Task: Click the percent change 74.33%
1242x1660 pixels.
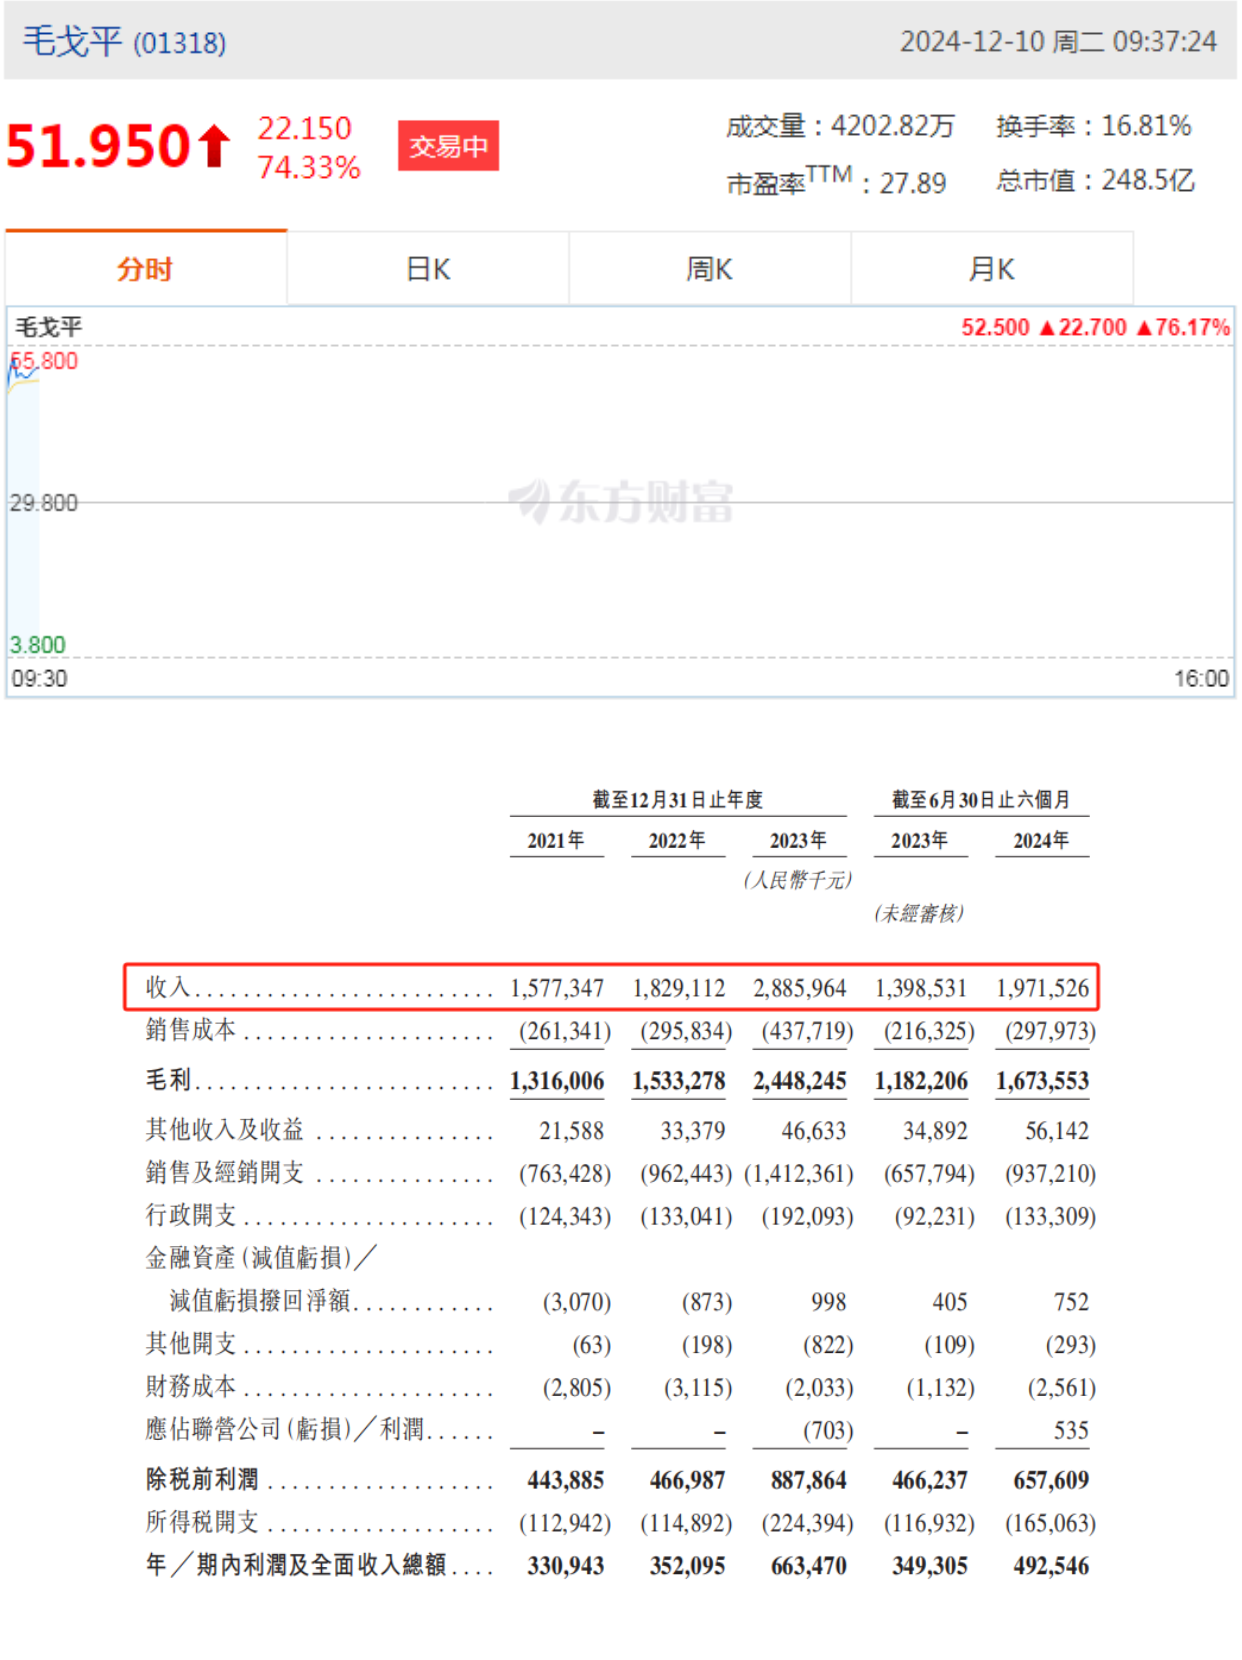Action: tap(309, 167)
